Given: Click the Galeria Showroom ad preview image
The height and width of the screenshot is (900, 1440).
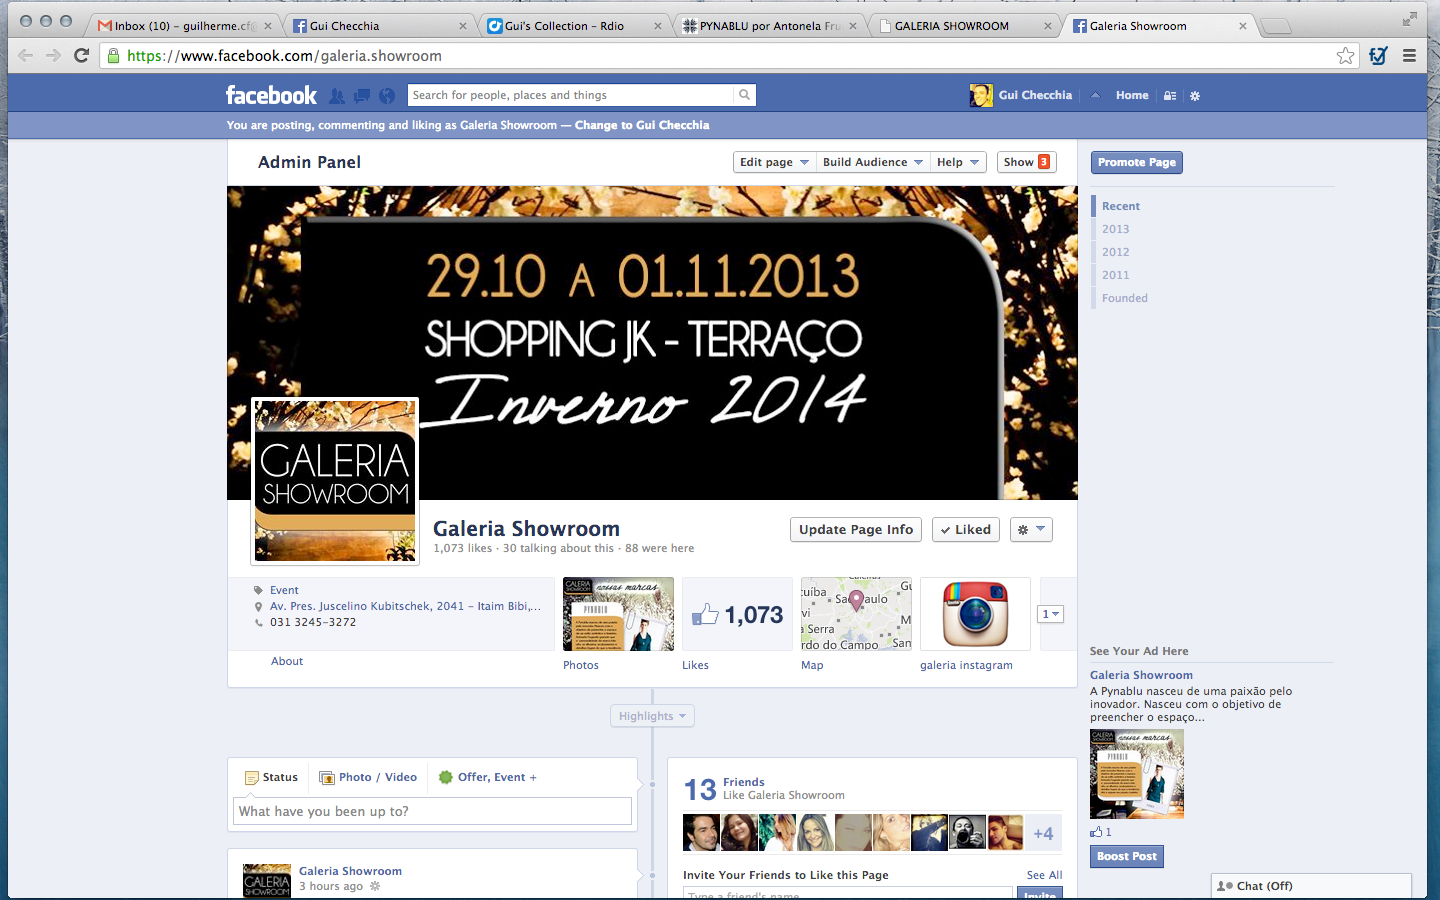Looking at the screenshot, I should click(1137, 774).
